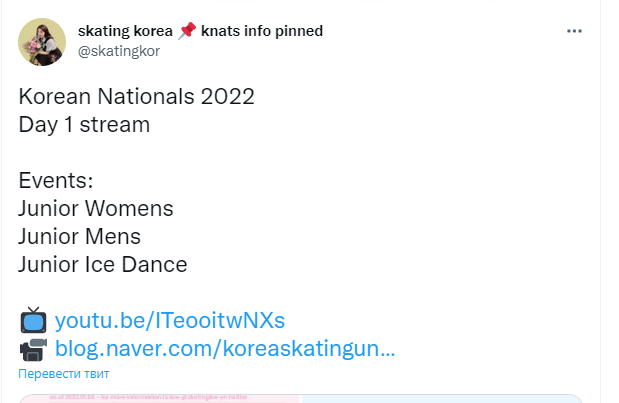Open the youtu.be/ITeooitwNXs stream link
This screenshot has width=619, height=403.
pos(170,321)
